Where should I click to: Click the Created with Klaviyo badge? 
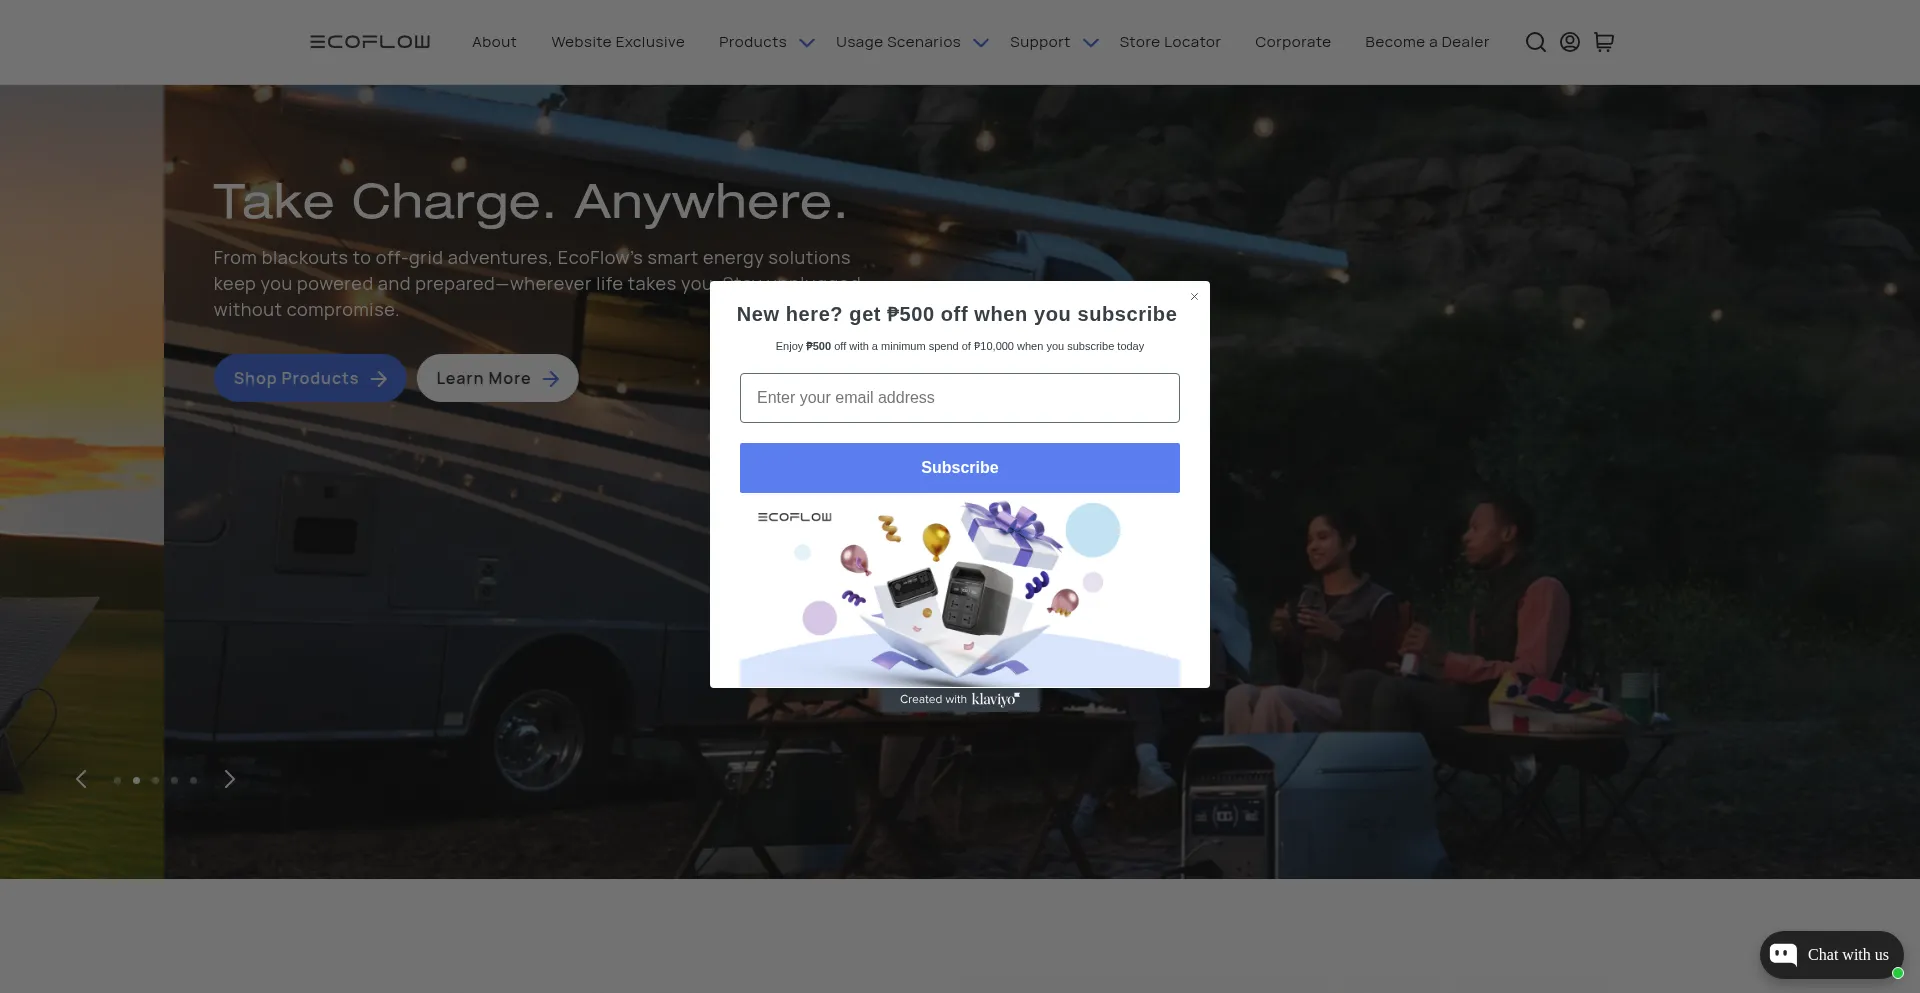point(960,699)
